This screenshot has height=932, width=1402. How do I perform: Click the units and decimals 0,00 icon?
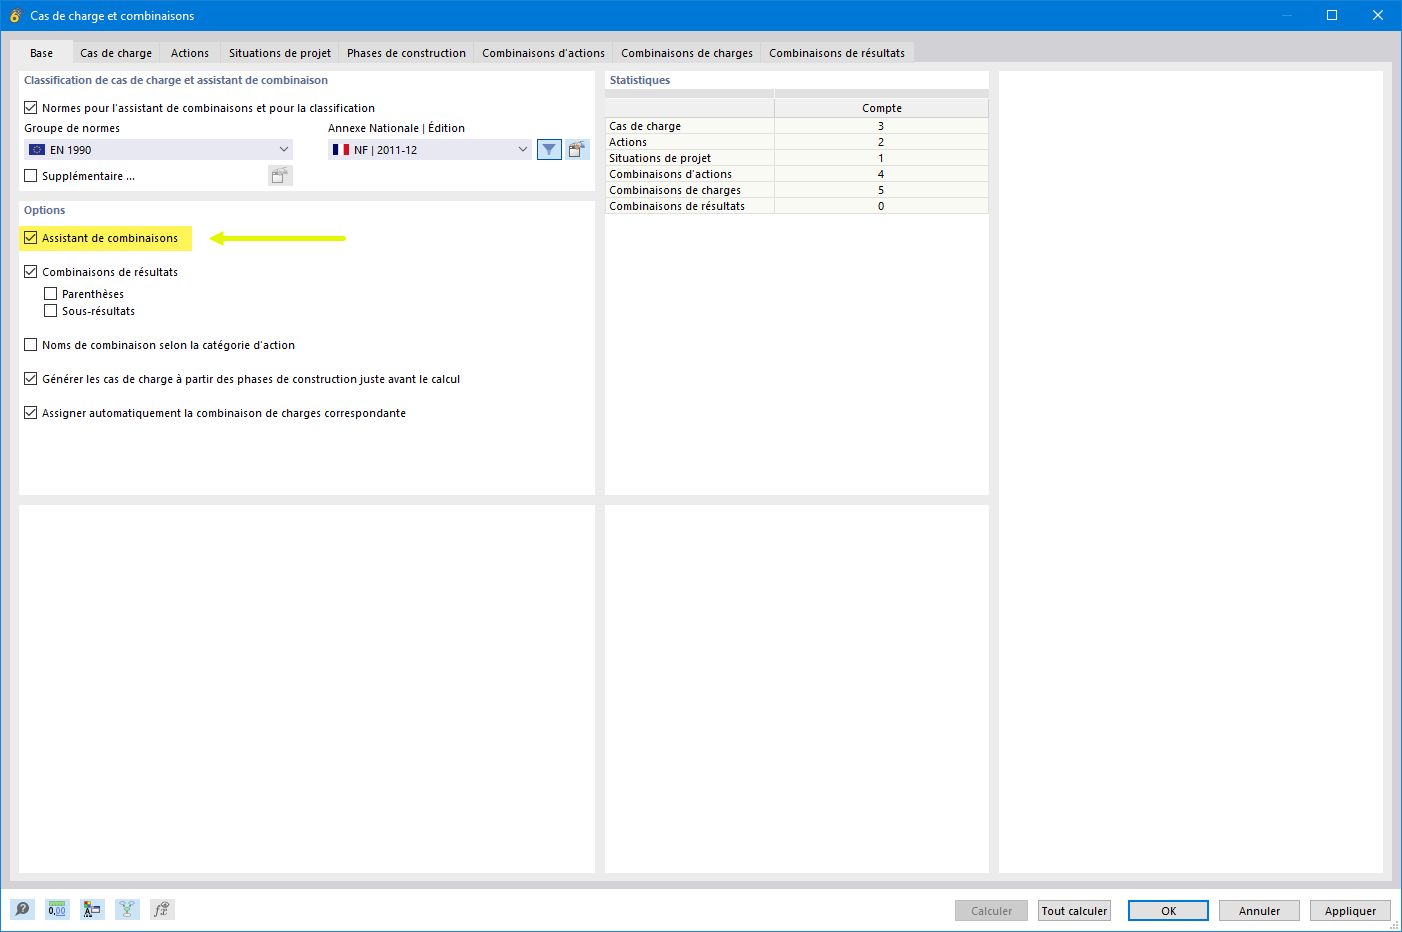click(x=57, y=909)
